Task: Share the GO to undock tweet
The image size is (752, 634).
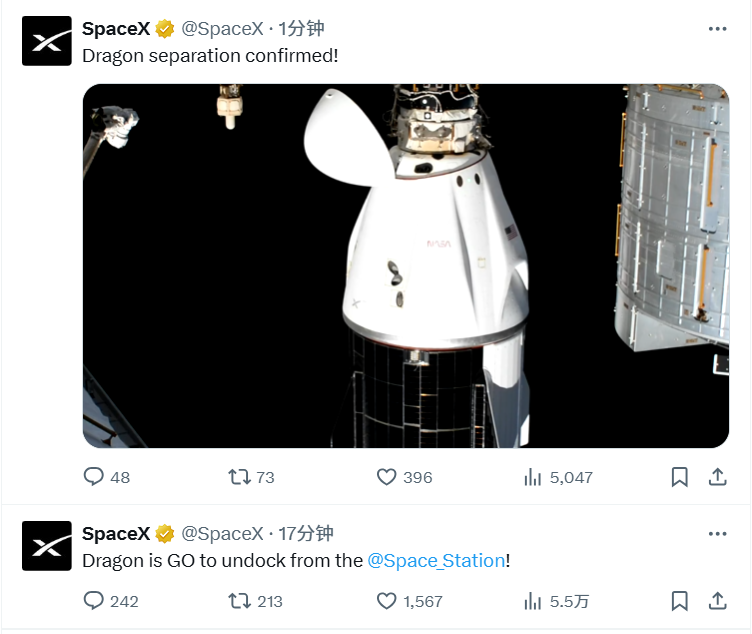Action: click(717, 601)
